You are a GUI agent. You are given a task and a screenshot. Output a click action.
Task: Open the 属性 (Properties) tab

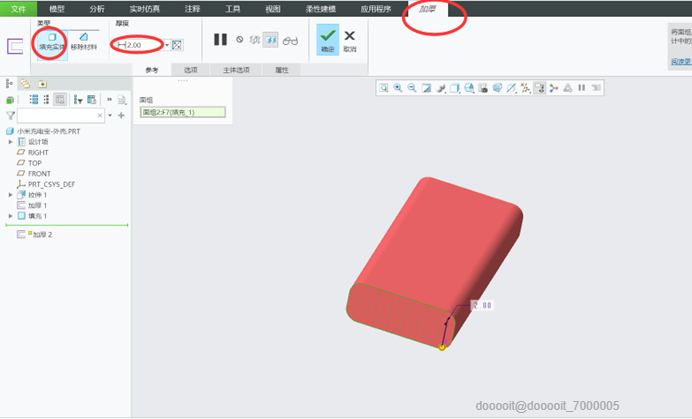pos(282,70)
